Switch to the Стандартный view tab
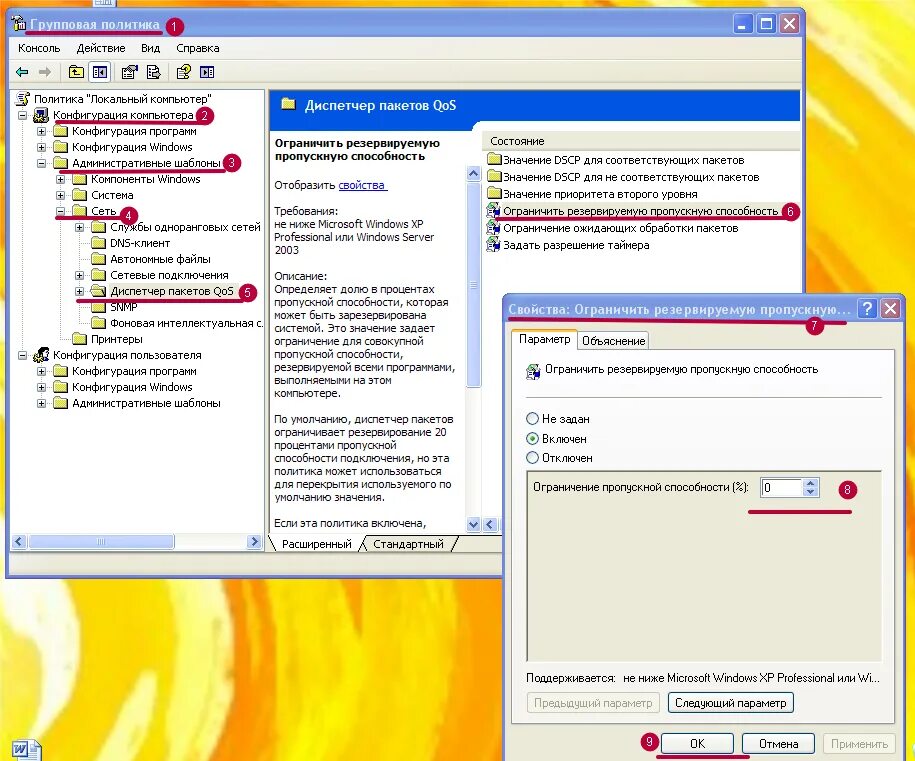 (x=408, y=544)
